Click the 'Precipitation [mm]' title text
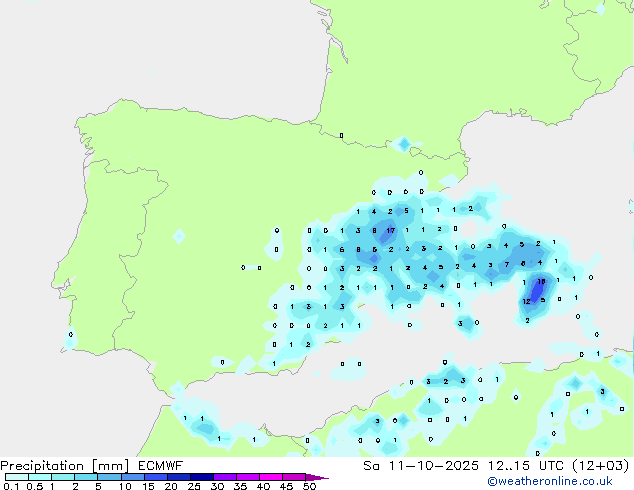The width and height of the screenshot is (634, 490). 65,466
